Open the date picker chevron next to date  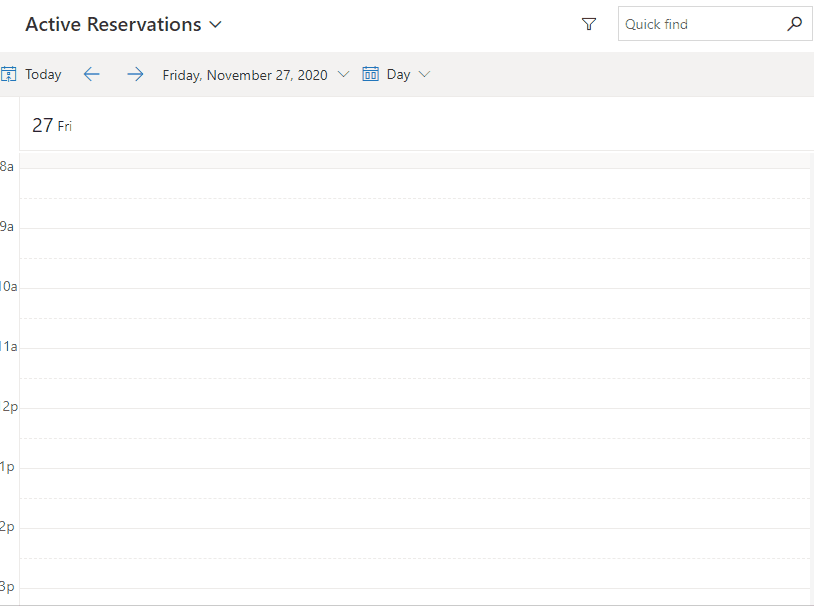(x=343, y=74)
